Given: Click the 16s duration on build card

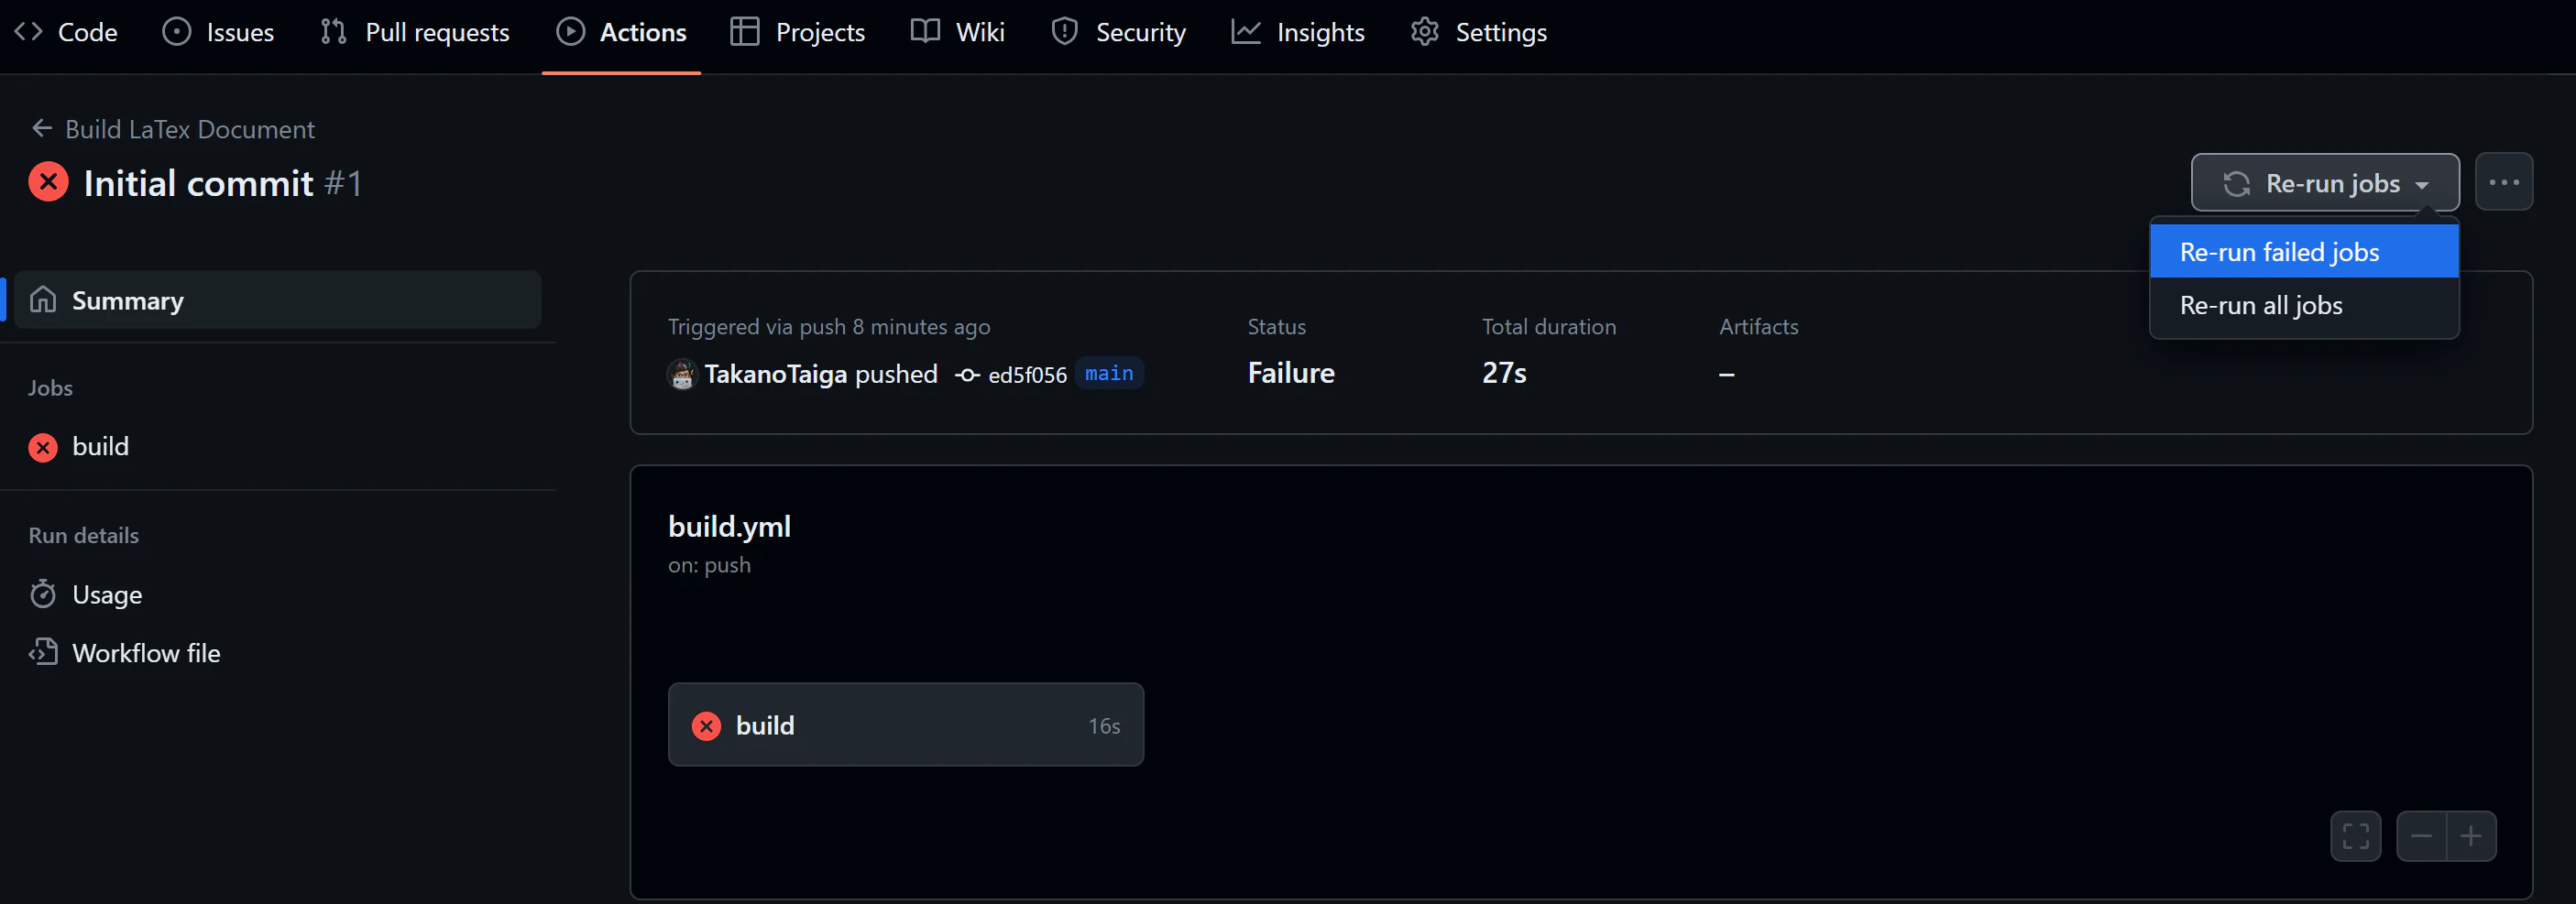Looking at the screenshot, I should (1104, 726).
